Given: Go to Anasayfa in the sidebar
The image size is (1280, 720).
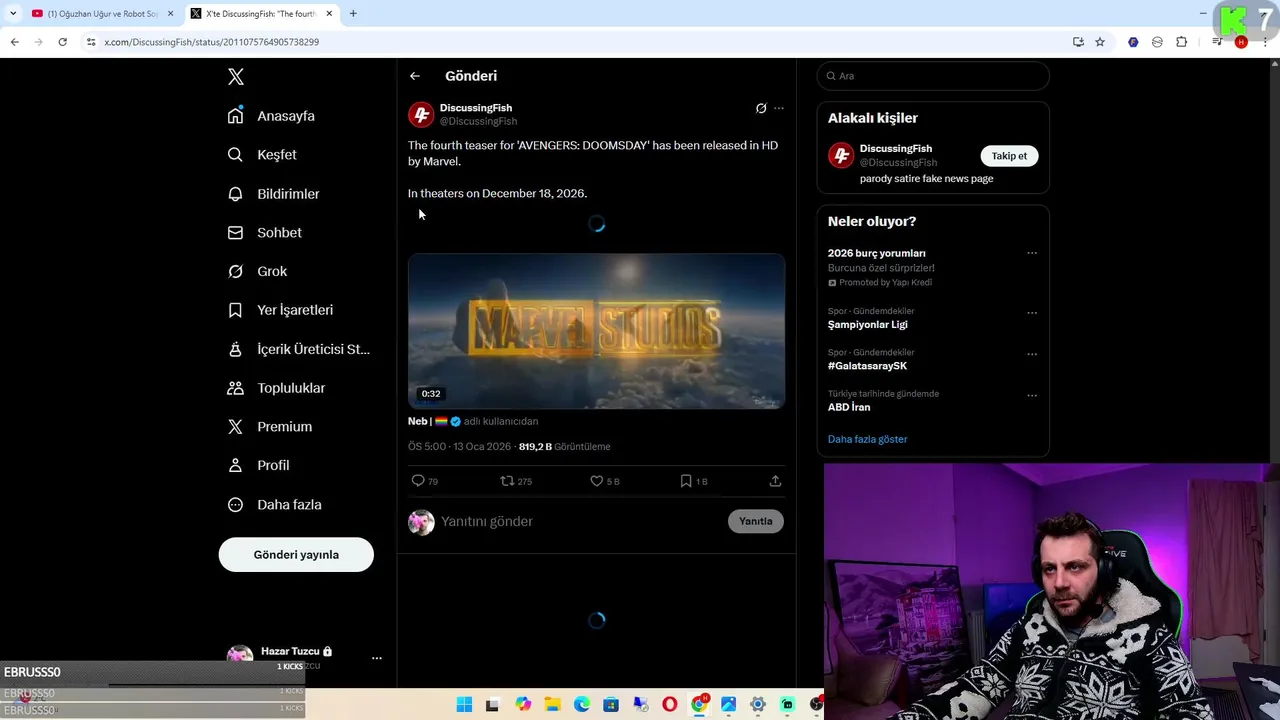Looking at the screenshot, I should click(271, 116).
